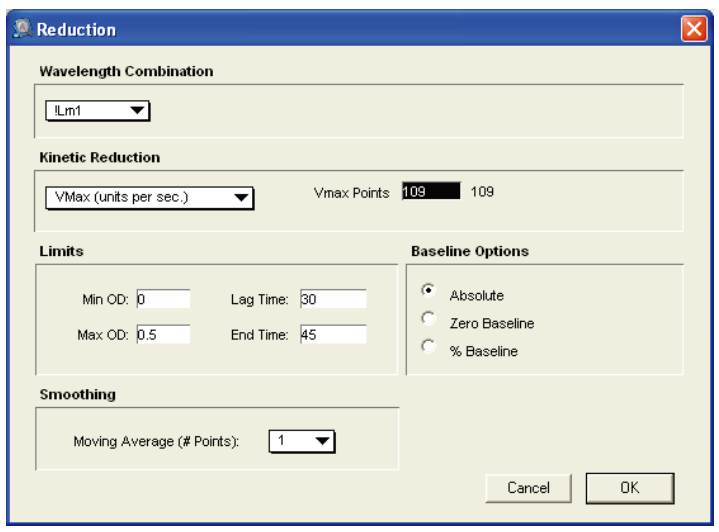This screenshot has width=719, height=532.
Task: Open the !Lm1 wavelength combination dropdown
Action: tap(97, 111)
